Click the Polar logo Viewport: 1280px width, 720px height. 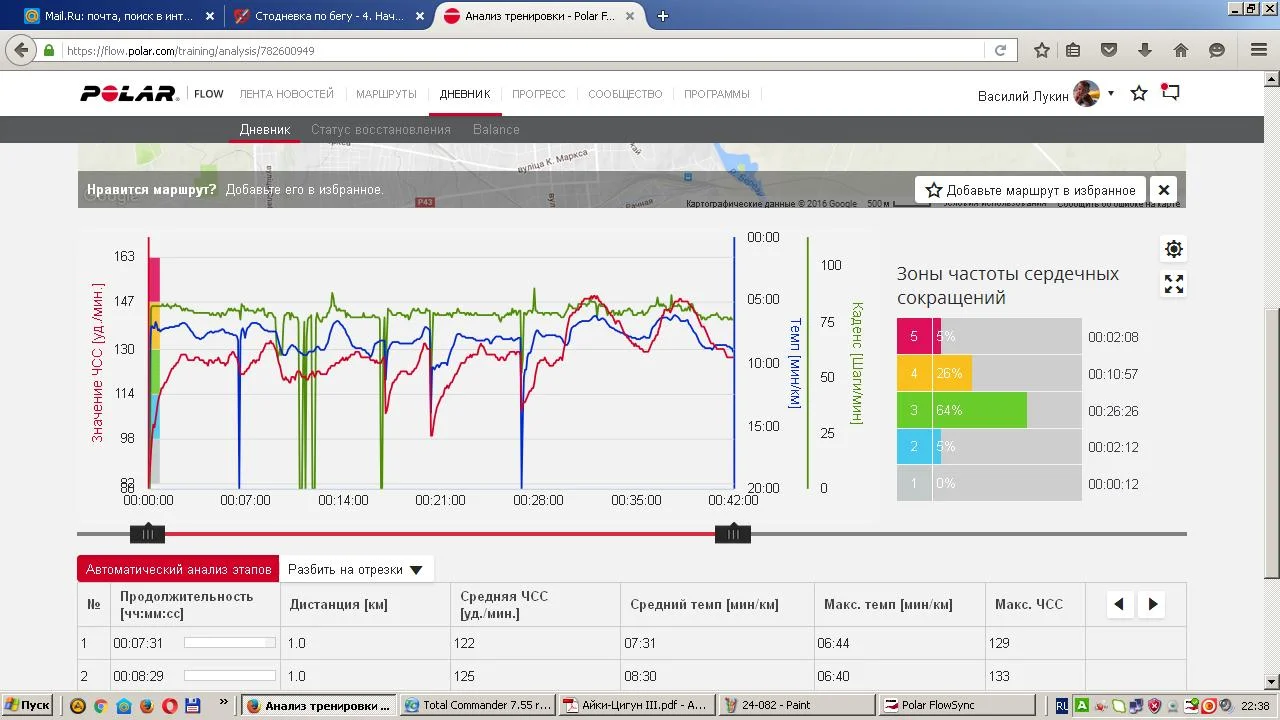pyautogui.click(x=129, y=94)
